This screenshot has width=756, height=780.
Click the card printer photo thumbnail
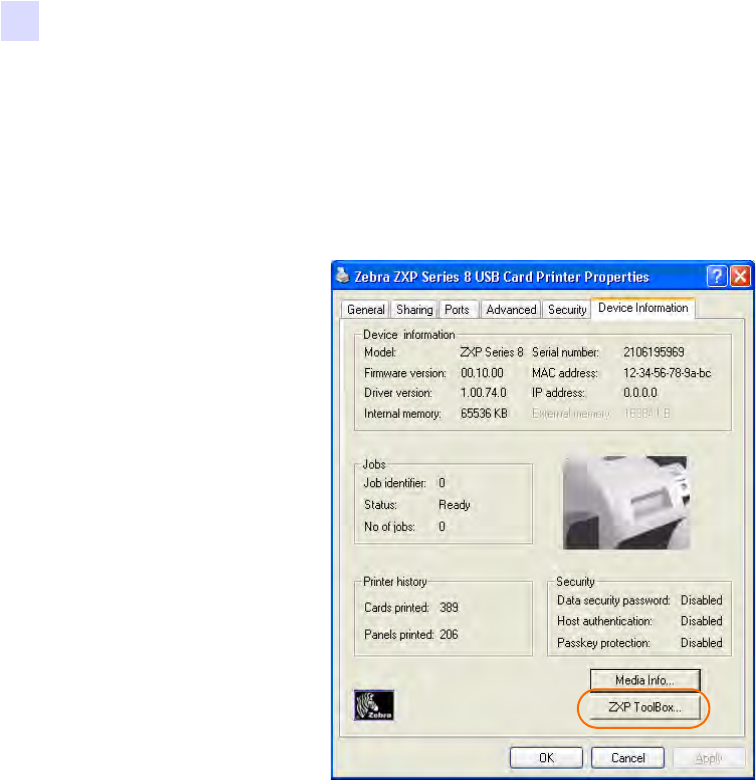coord(626,502)
